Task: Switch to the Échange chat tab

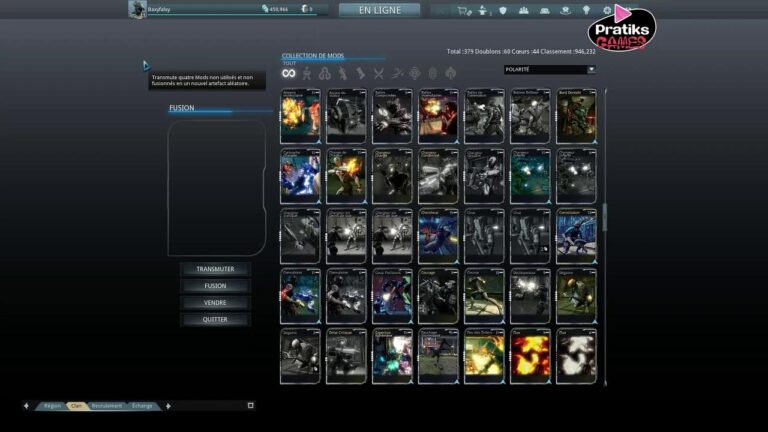Action: 142,406
